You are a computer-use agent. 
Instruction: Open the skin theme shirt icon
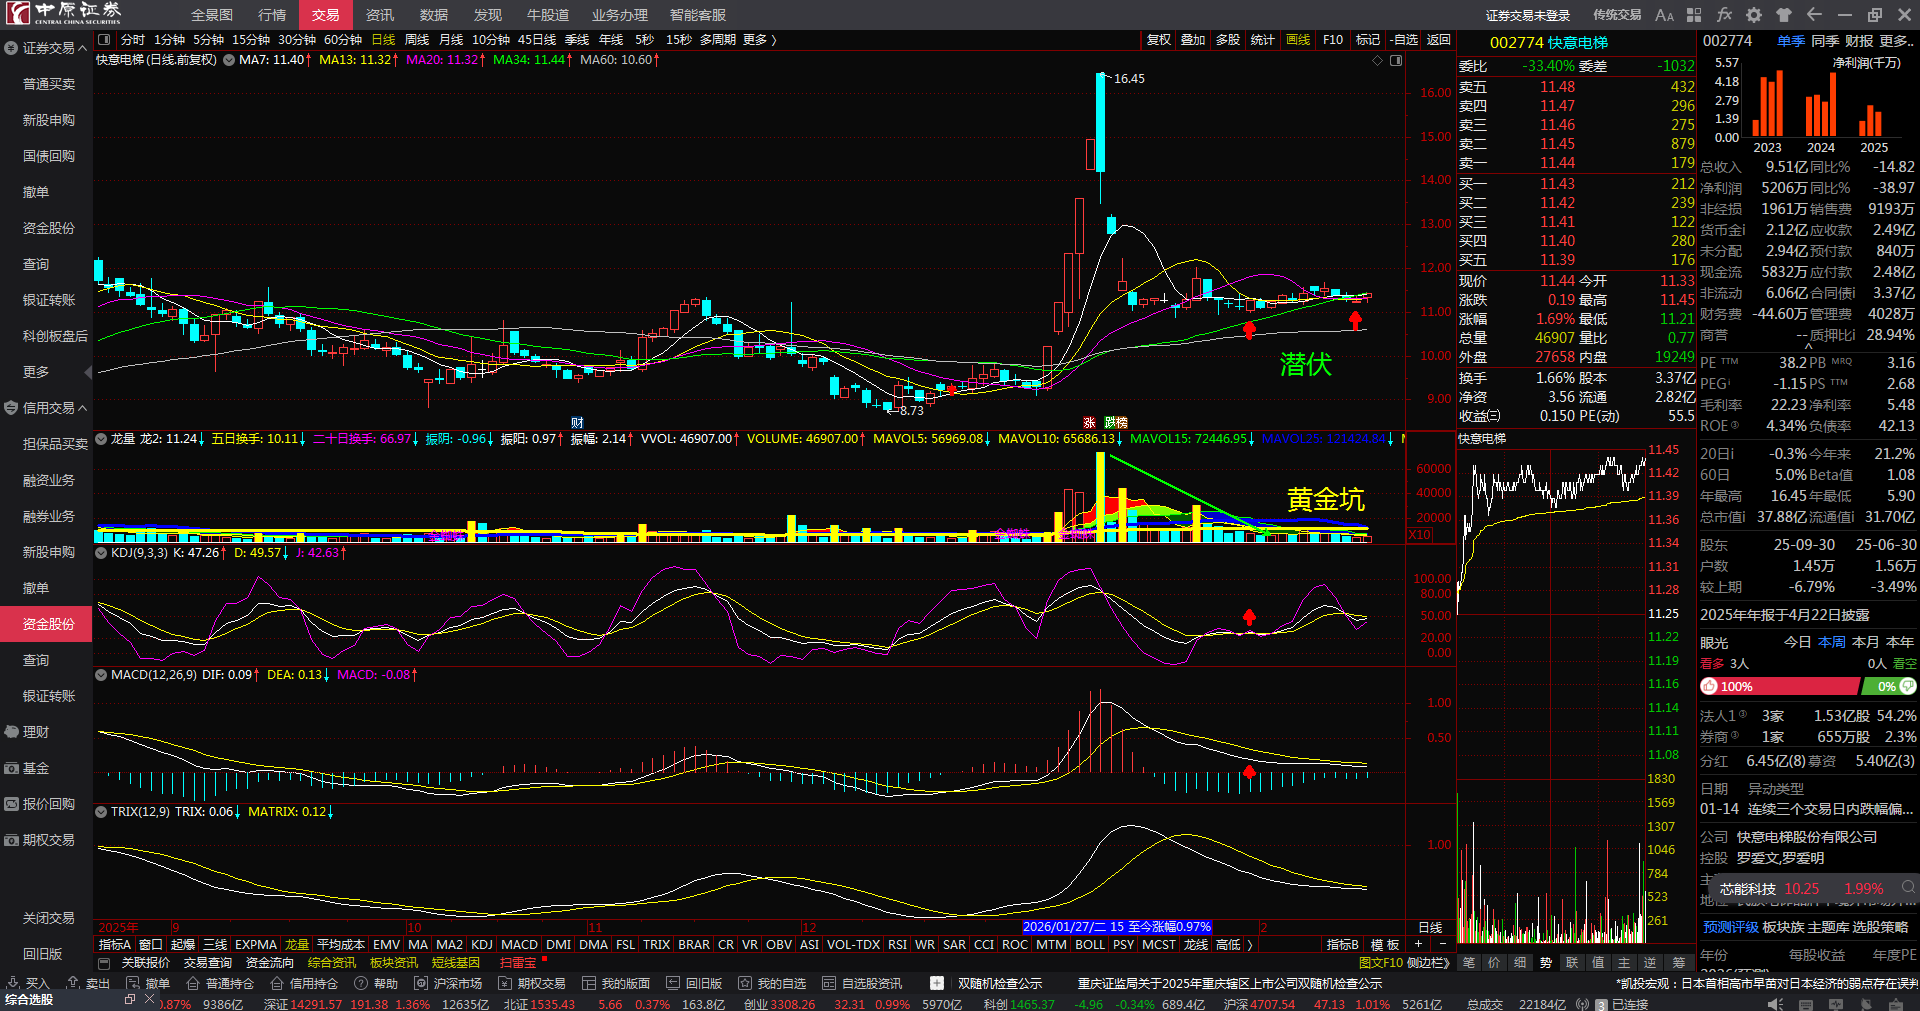coord(1784,15)
